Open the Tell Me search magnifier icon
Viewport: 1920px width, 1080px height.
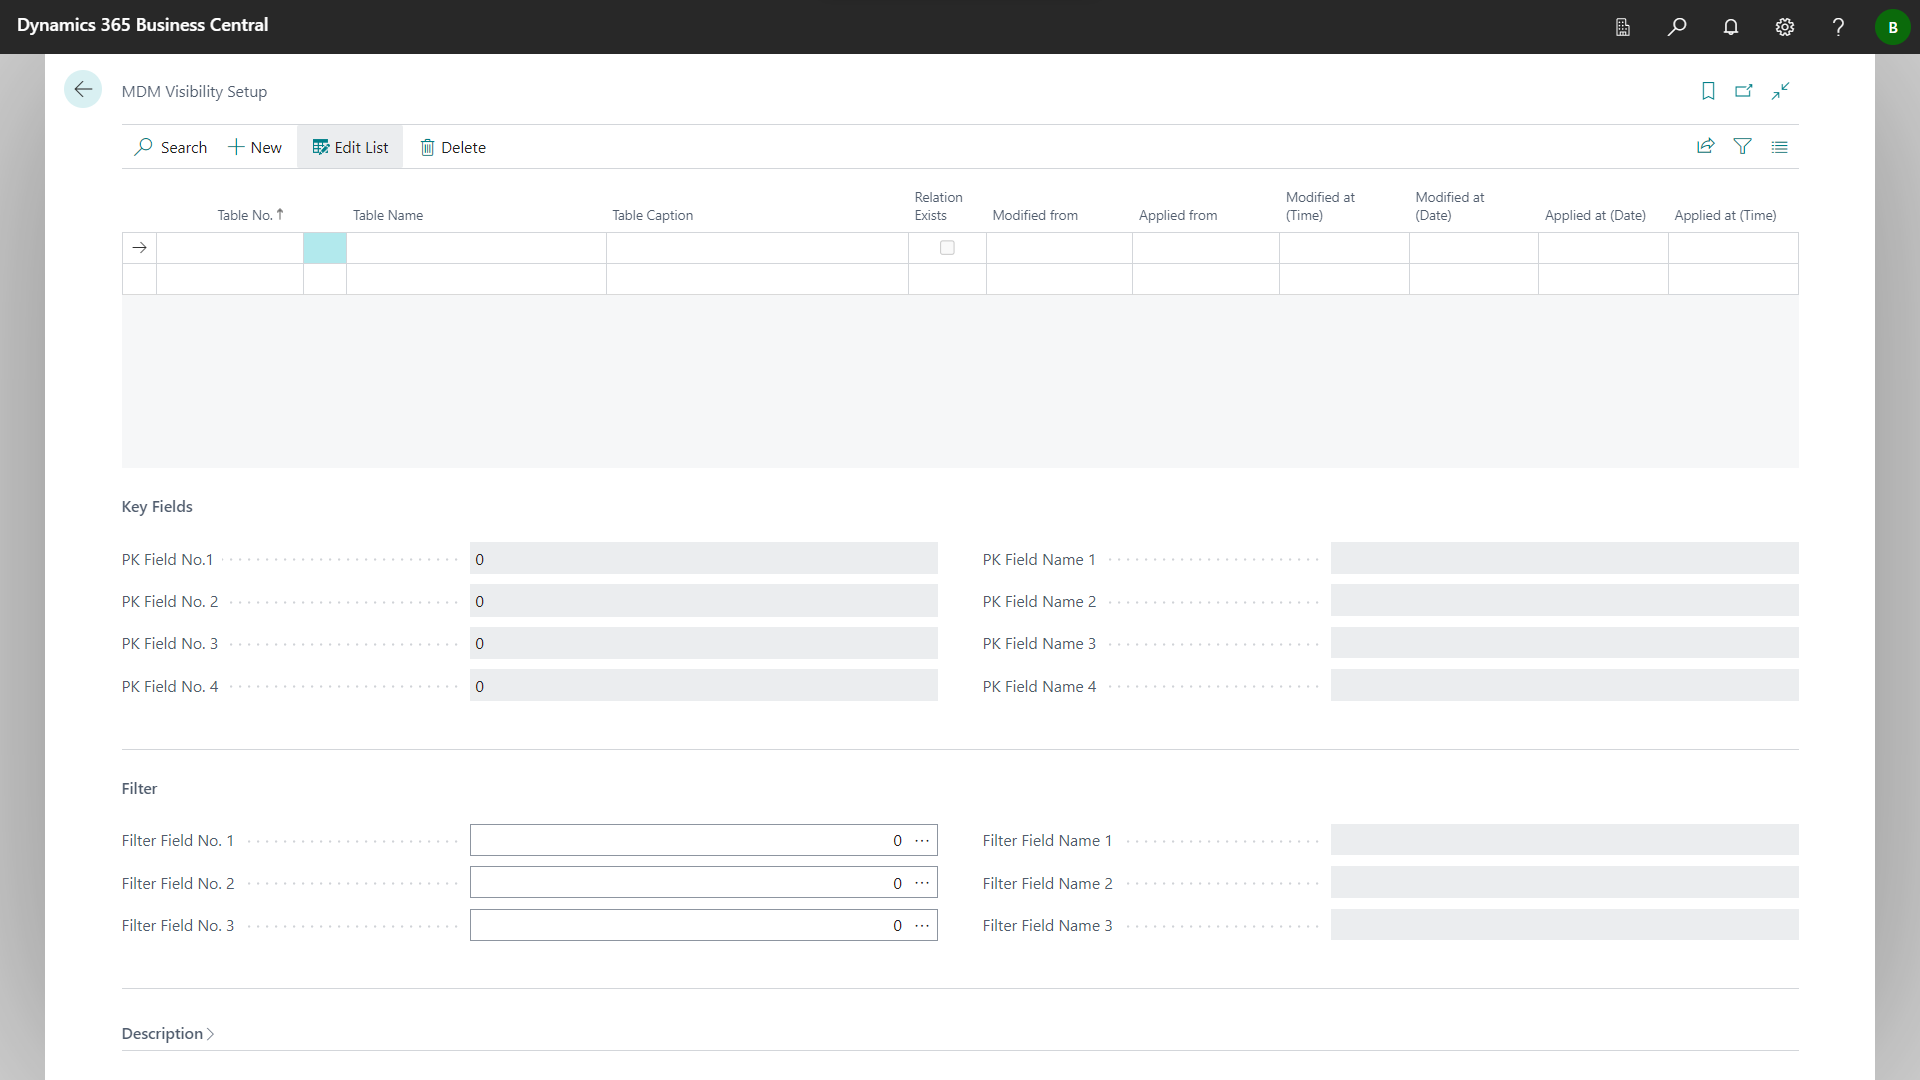(1677, 27)
